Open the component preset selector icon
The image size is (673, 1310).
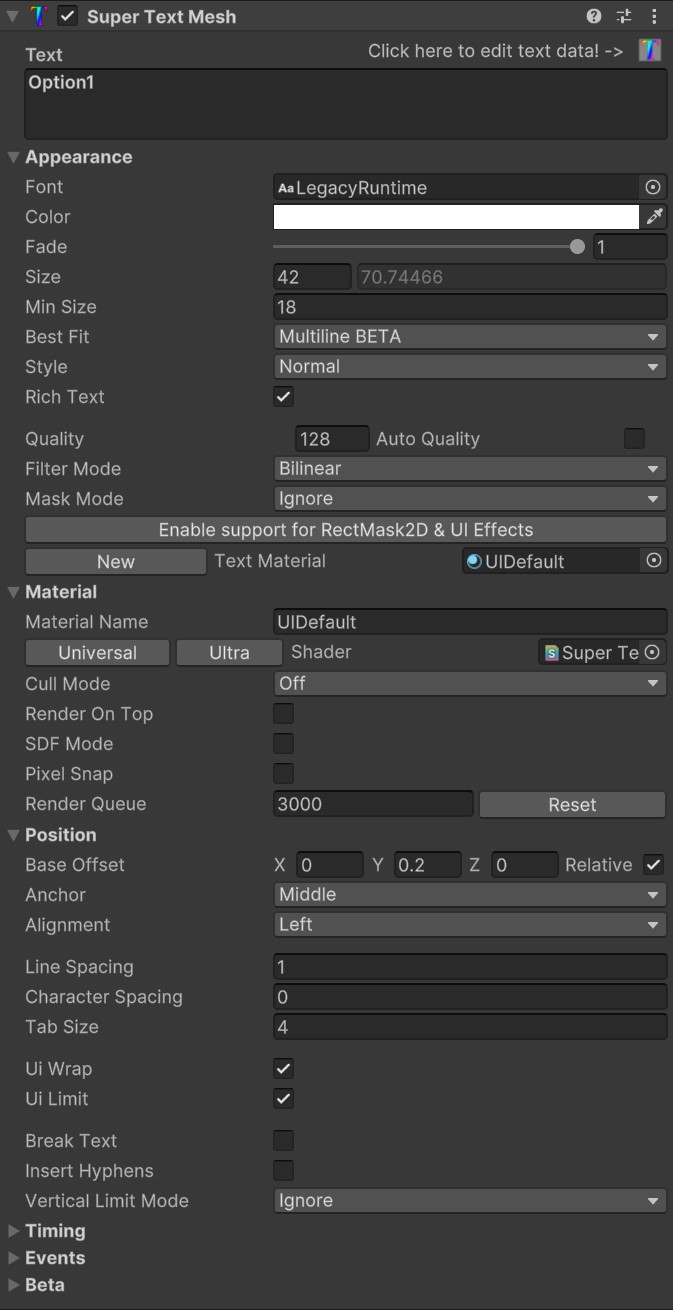(x=624, y=16)
